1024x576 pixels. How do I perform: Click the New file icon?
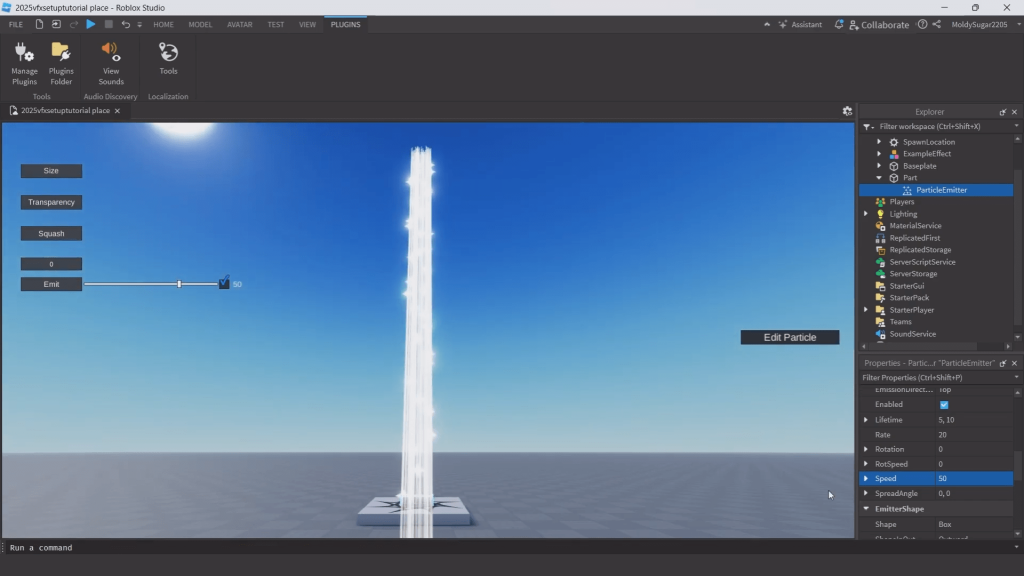(x=39, y=24)
